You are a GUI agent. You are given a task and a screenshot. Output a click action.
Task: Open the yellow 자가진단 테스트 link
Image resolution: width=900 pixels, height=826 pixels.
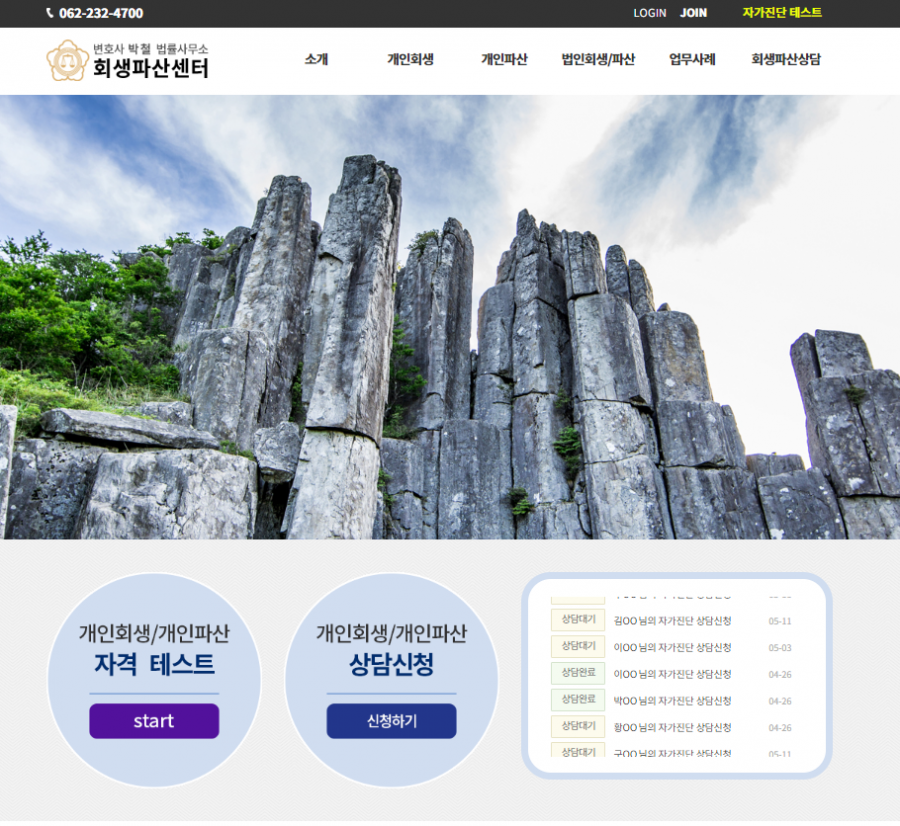click(x=782, y=13)
